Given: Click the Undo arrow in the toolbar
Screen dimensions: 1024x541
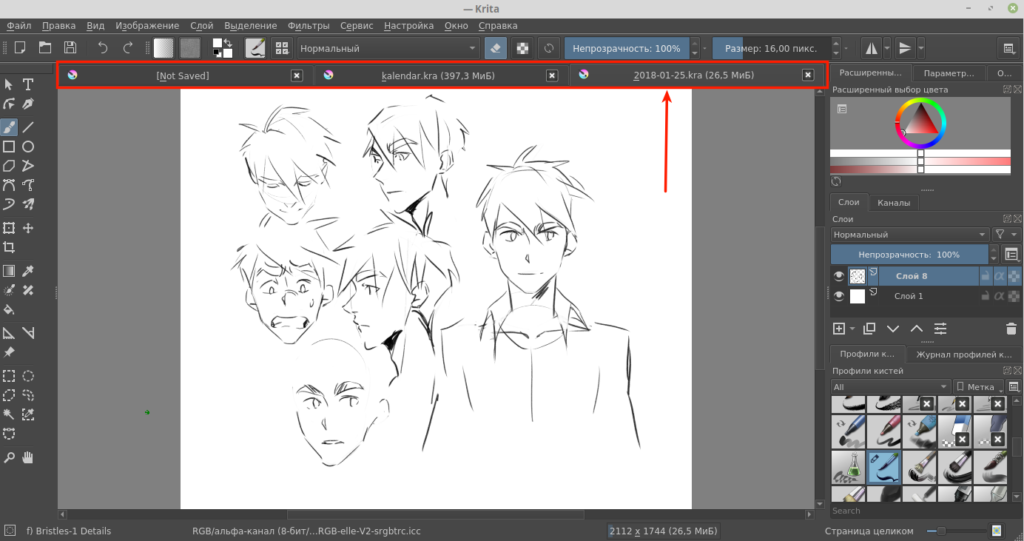Looking at the screenshot, I should point(102,48).
